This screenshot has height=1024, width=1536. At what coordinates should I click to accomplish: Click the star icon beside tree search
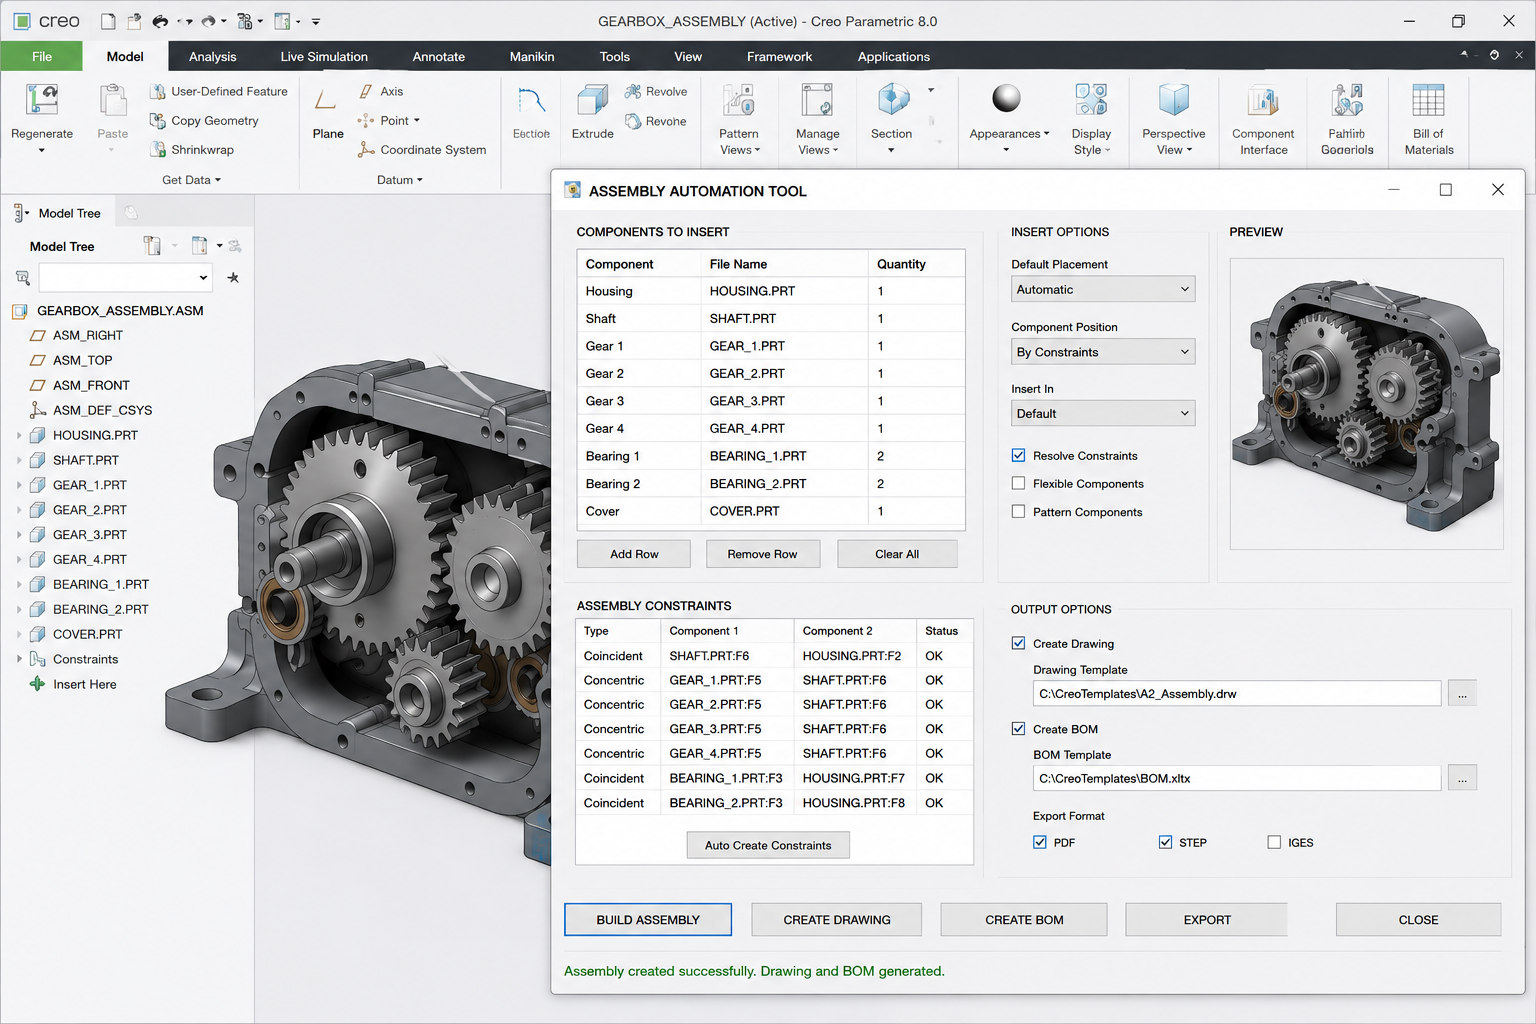coord(233,277)
